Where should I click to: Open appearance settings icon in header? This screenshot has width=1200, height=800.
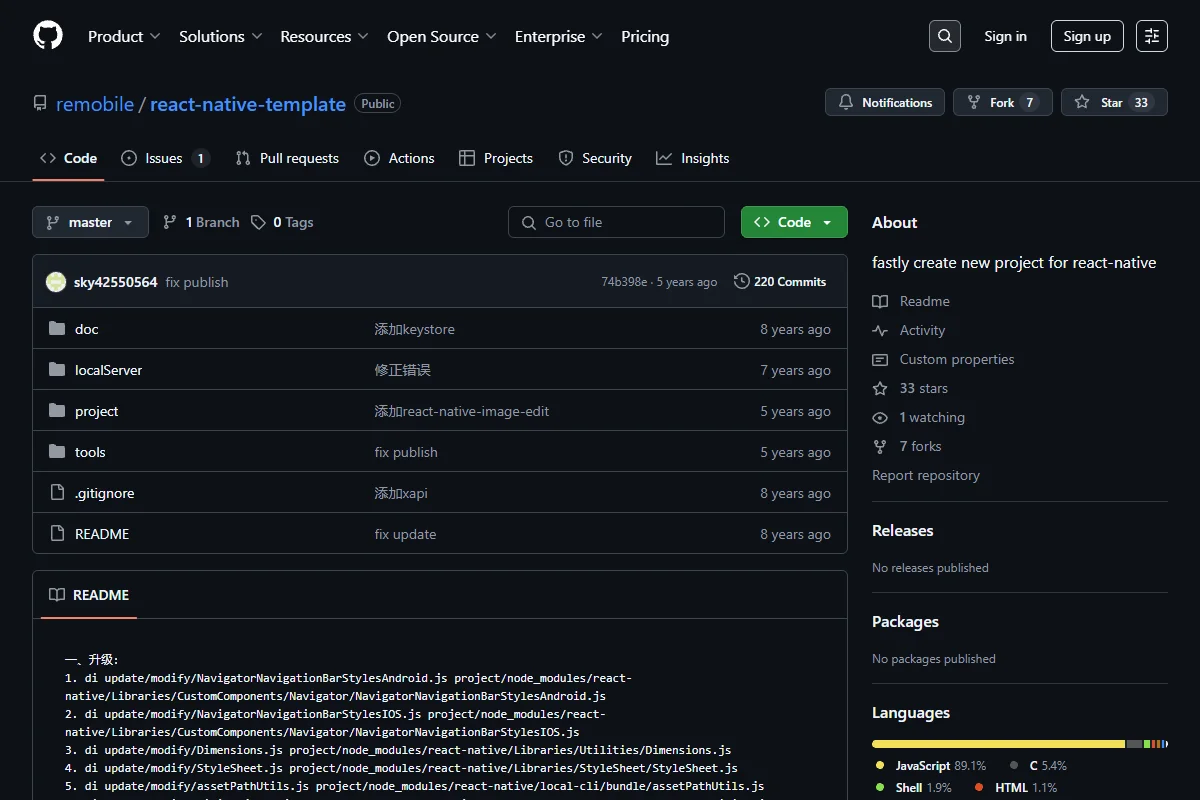pyautogui.click(x=1151, y=36)
